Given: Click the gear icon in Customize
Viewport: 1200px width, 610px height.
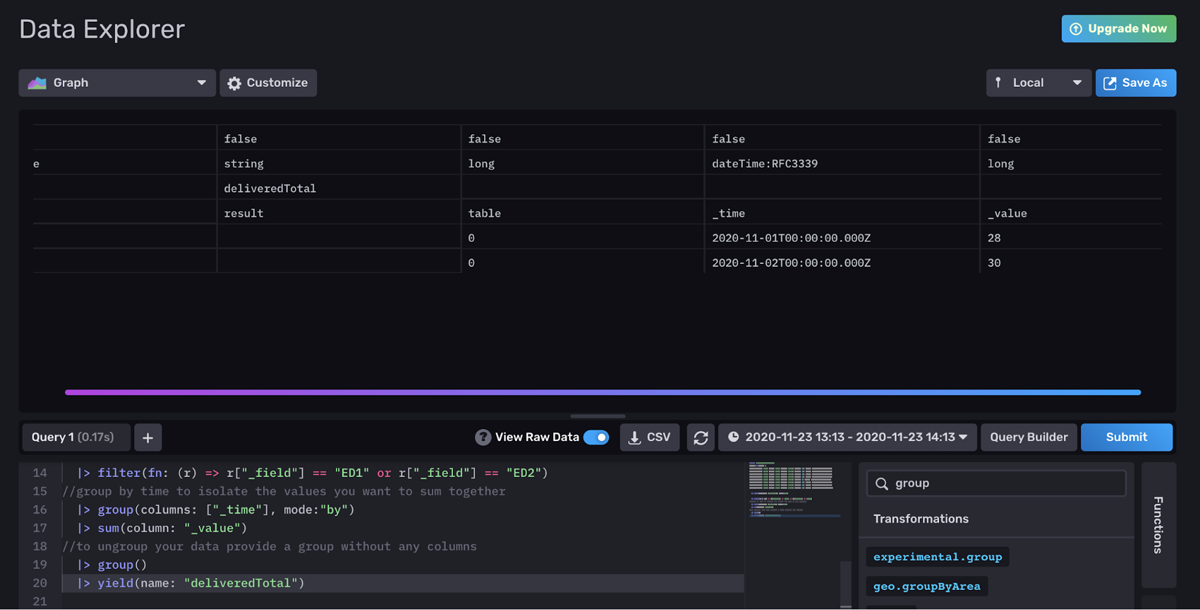Looking at the screenshot, I should point(235,83).
